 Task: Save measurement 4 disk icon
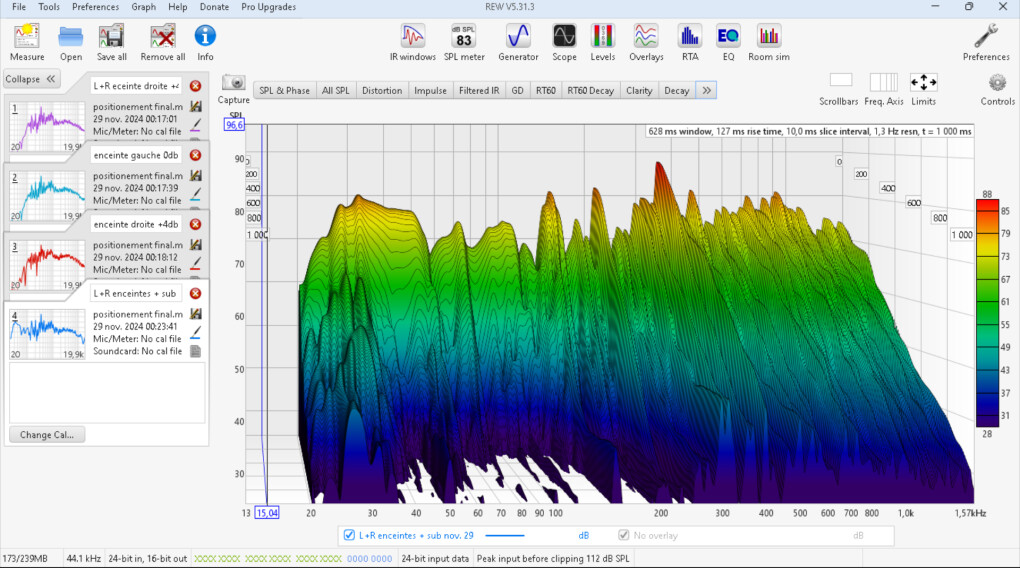coord(195,314)
